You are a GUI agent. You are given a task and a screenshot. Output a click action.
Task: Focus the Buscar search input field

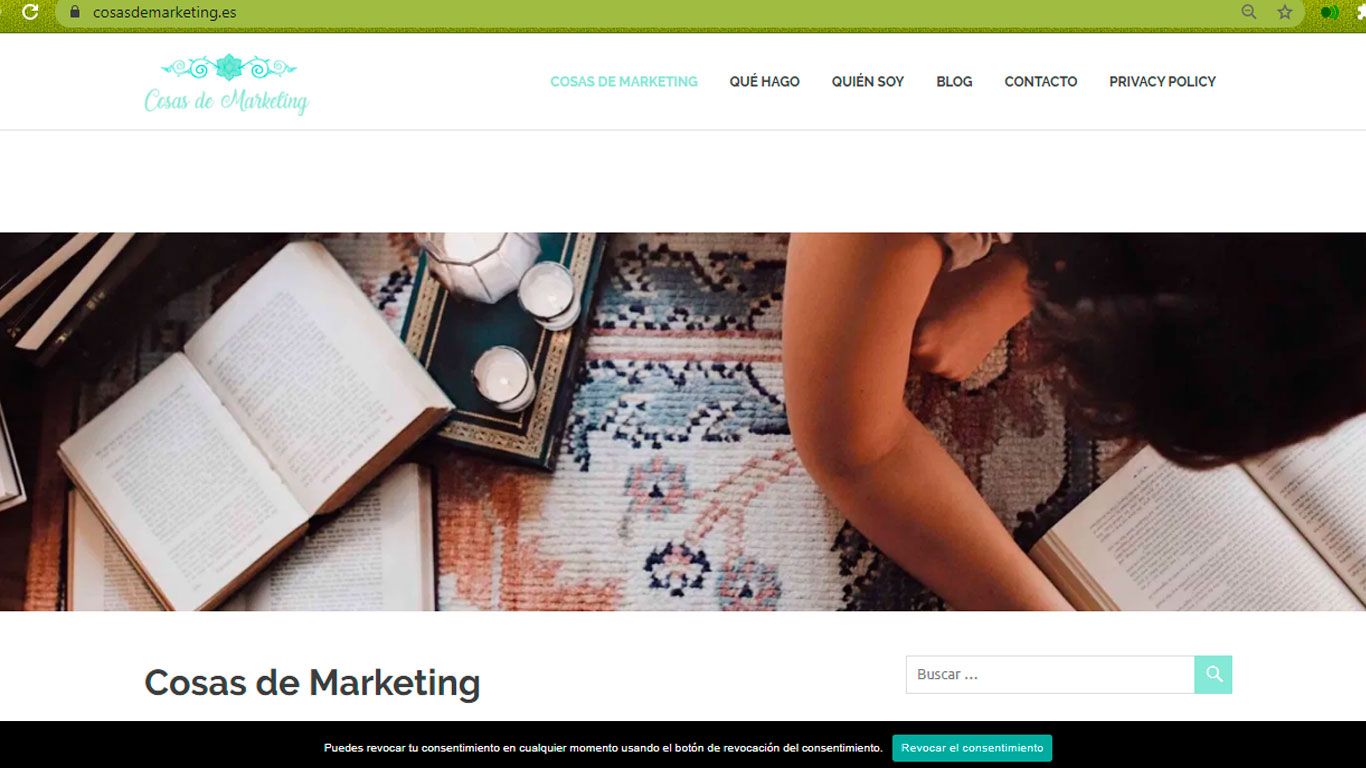[1050, 674]
